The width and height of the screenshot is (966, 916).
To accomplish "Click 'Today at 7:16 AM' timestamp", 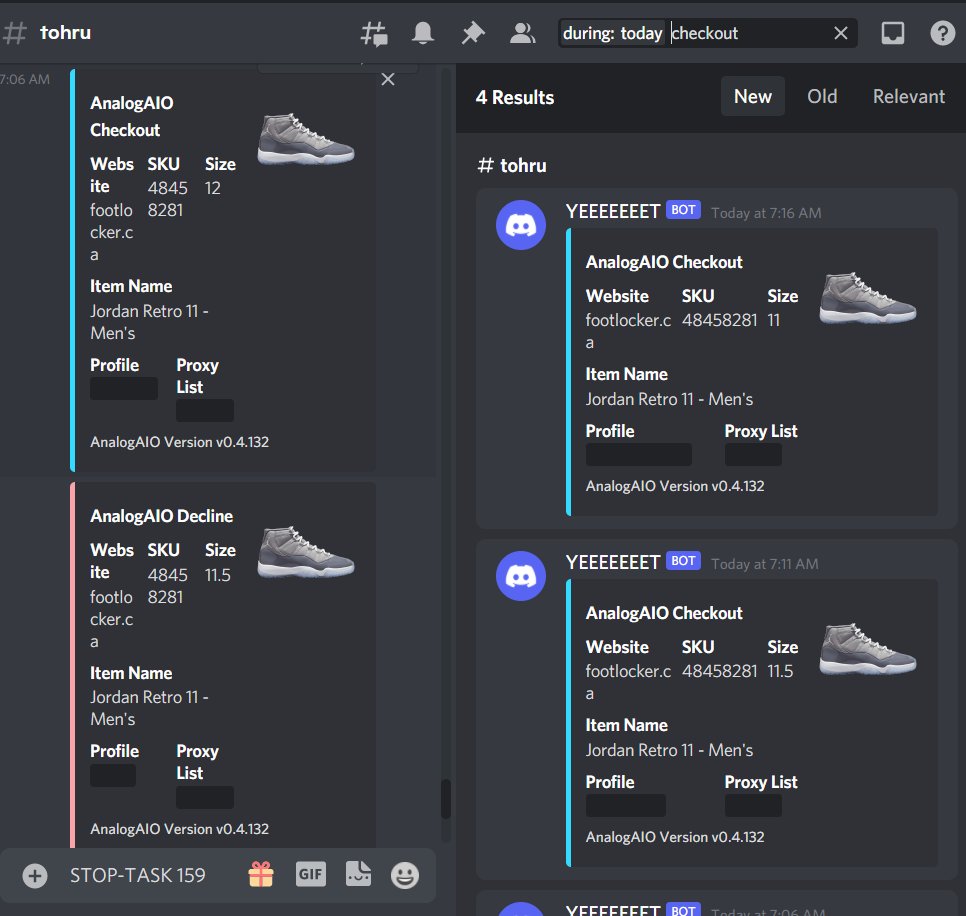I will [x=766, y=213].
